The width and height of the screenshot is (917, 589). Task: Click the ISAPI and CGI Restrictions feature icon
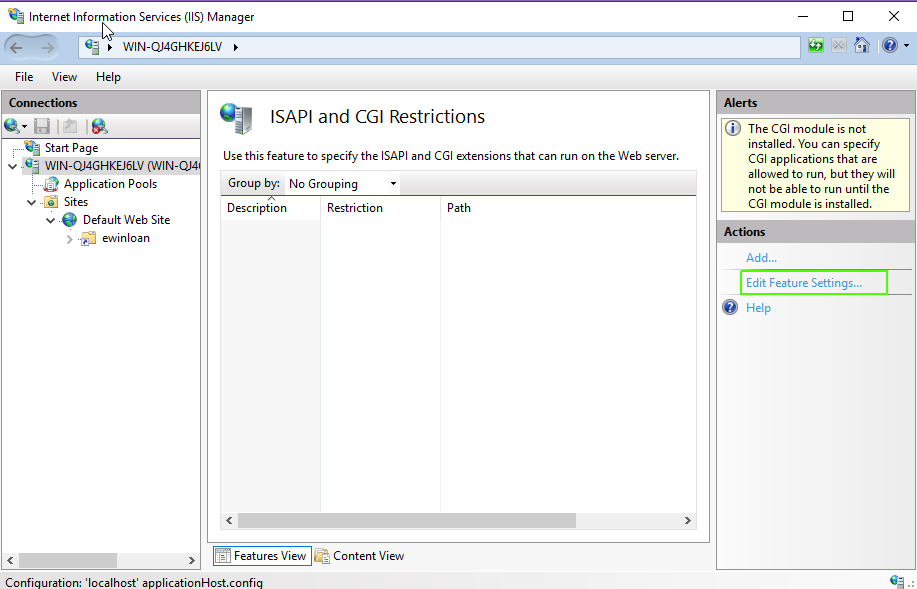[x=236, y=118]
